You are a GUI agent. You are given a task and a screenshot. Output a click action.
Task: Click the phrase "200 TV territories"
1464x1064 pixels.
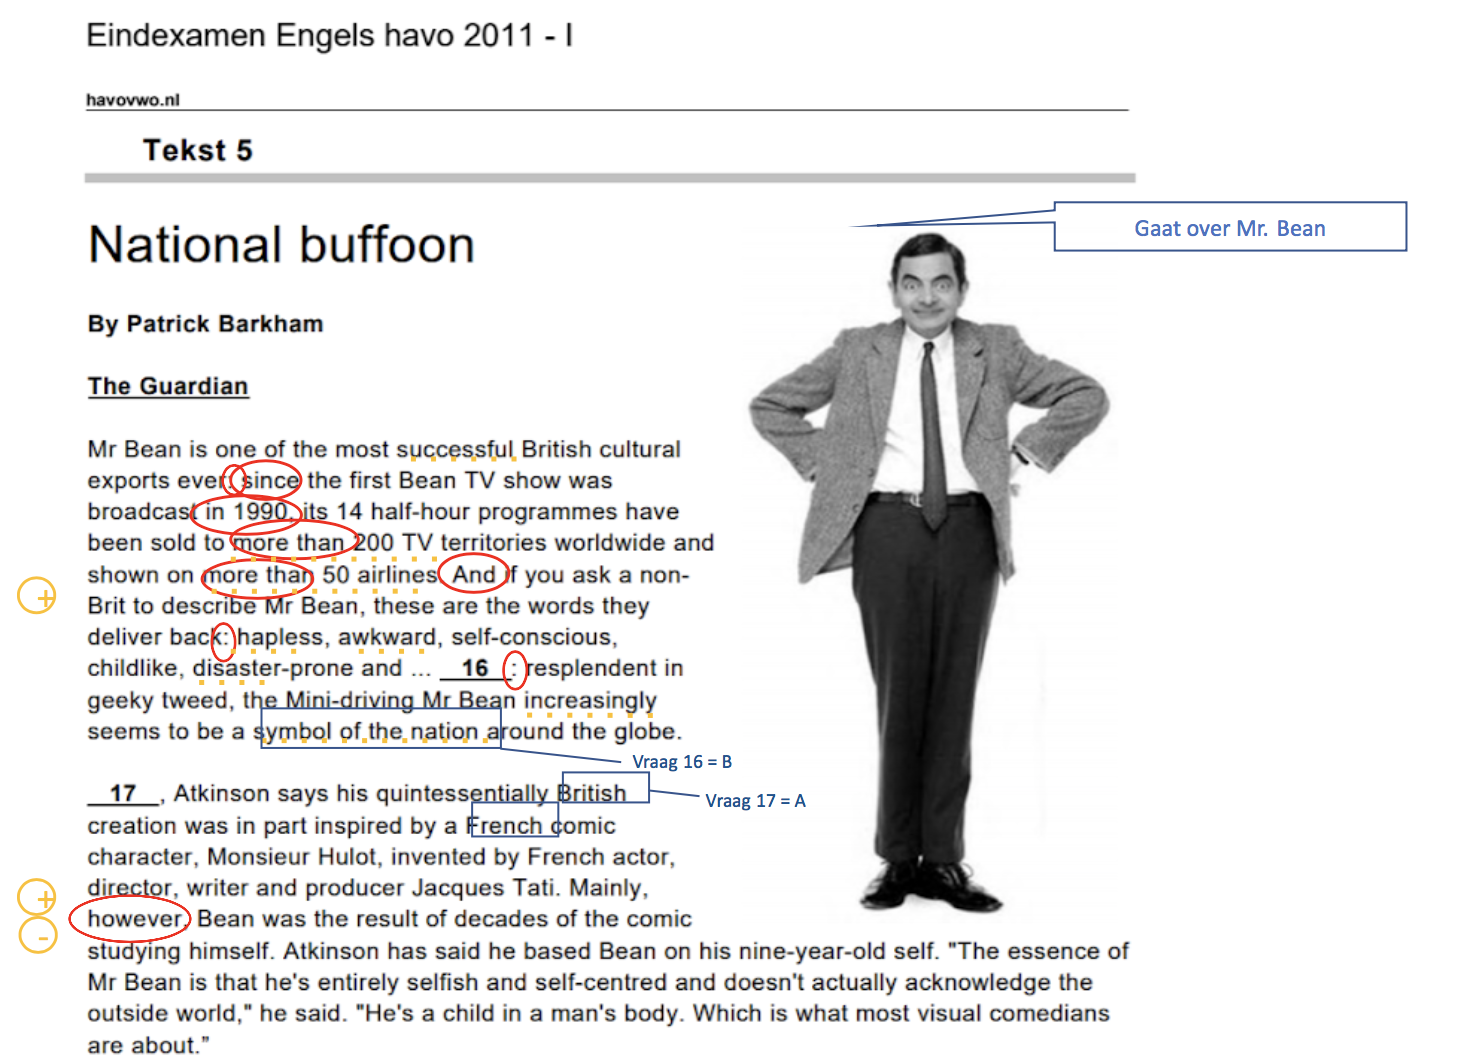(x=450, y=543)
